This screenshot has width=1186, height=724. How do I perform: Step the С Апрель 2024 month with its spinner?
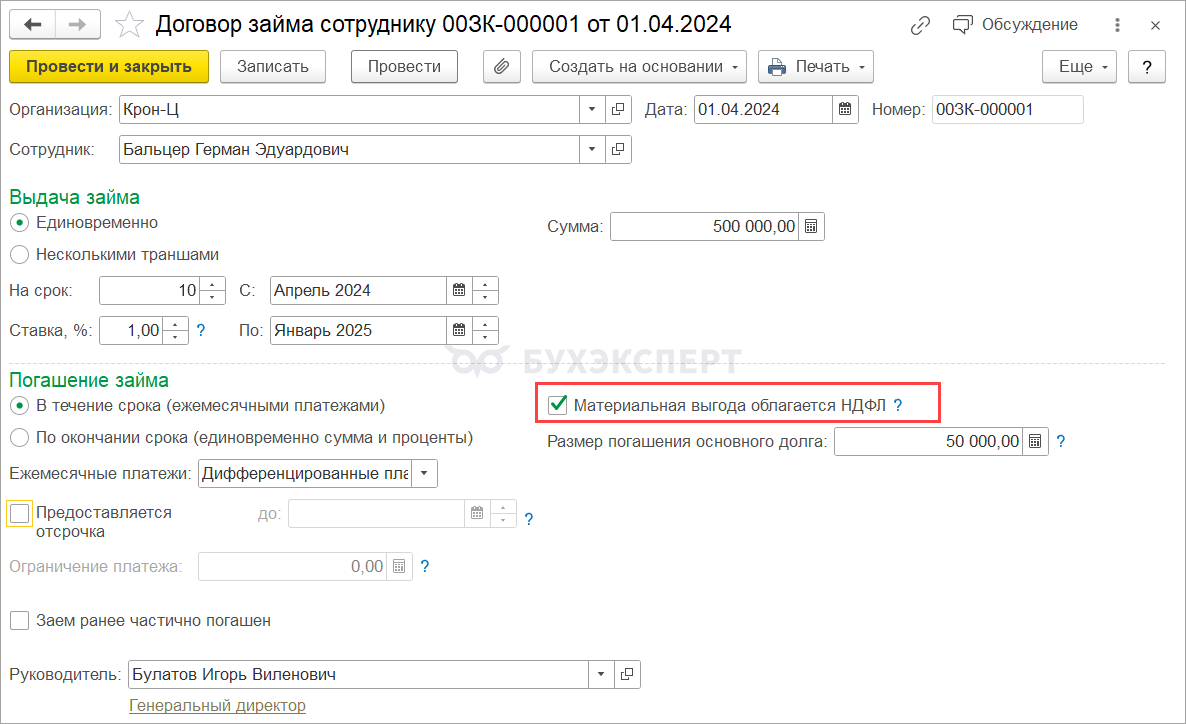(x=485, y=291)
